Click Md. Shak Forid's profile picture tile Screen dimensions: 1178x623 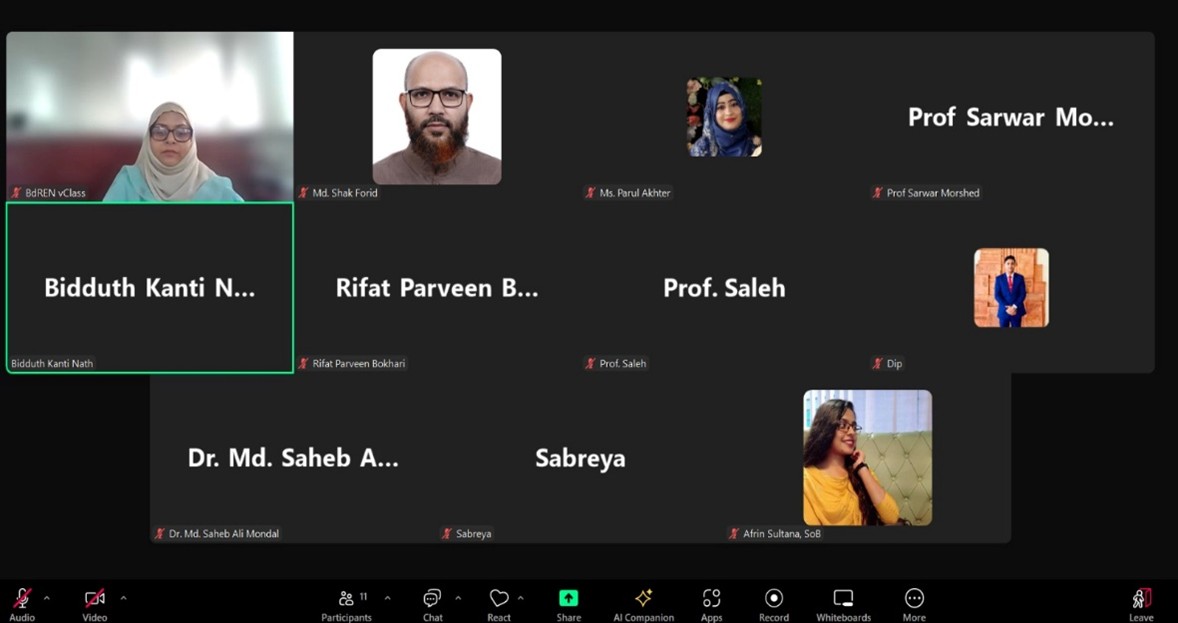pyautogui.click(x=437, y=117)
